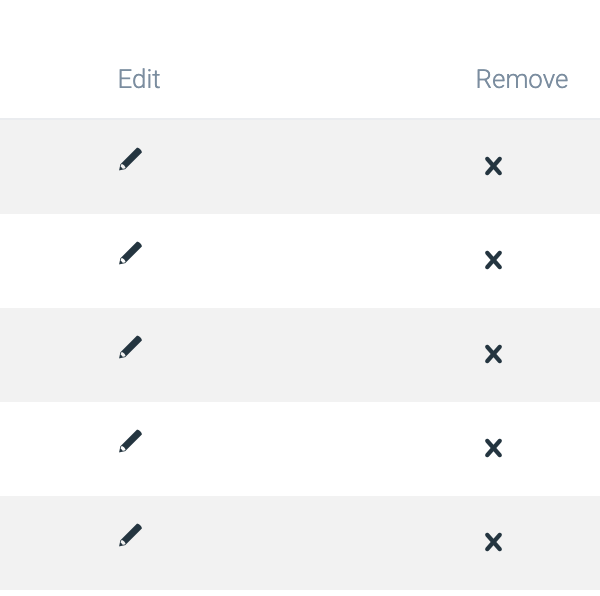Click the pencil icon in the first row
The height and width of the screenshot is (596, 600).
pos(130,160)
